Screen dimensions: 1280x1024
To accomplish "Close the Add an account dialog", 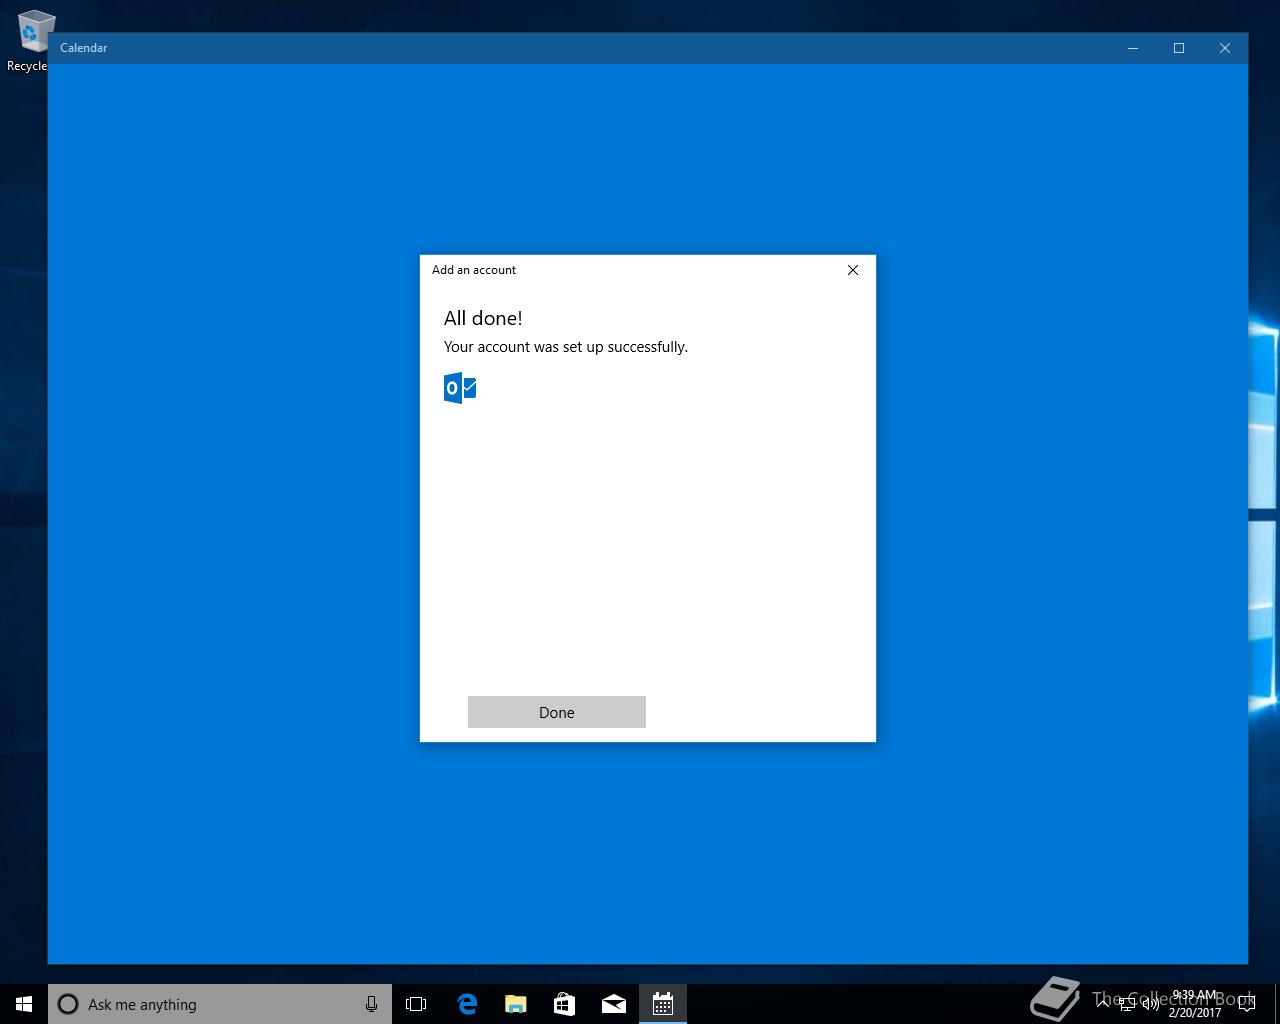I will pos(853,270).
